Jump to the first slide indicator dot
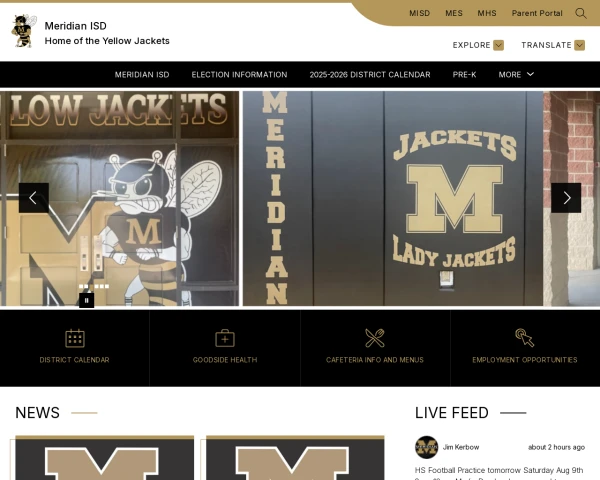Screen dimensions: 600x480 tap(81, 286)
